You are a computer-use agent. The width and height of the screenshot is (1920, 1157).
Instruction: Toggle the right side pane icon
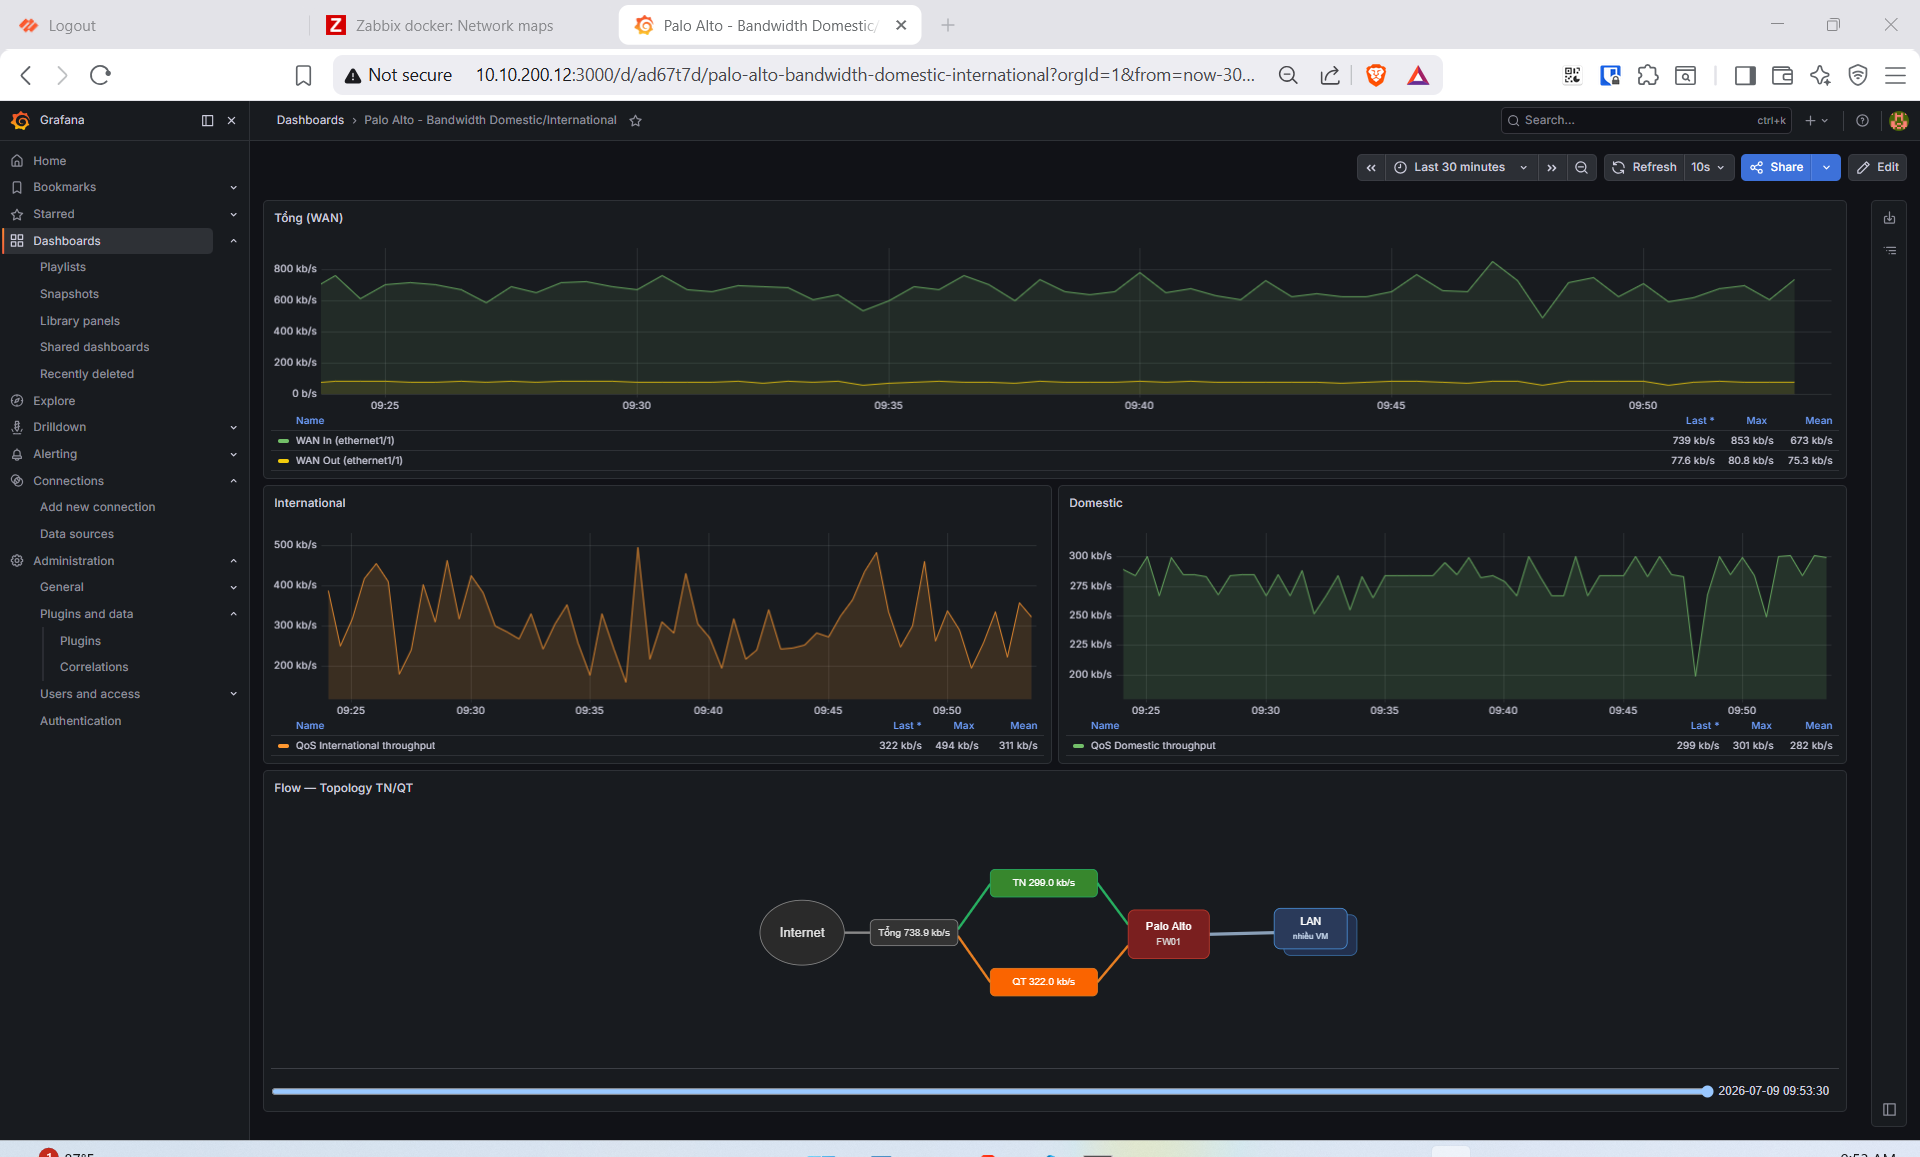(1890, 1109)
